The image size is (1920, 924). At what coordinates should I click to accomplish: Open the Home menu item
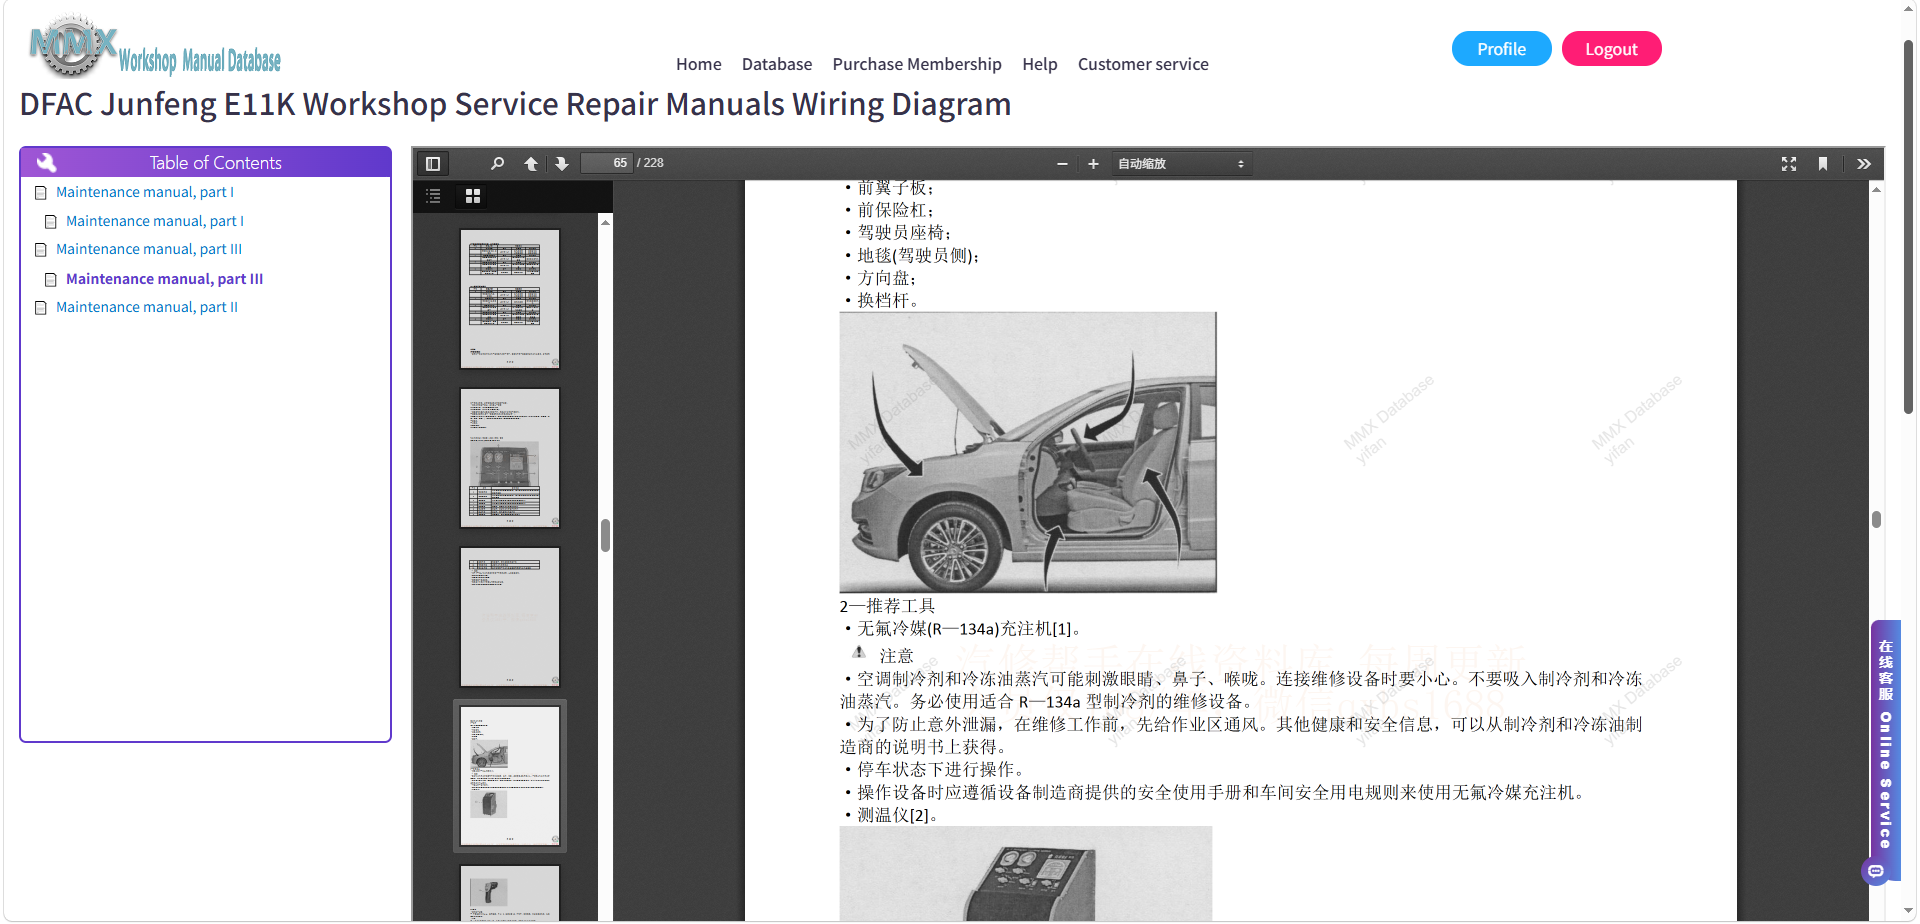coord(698,64)
